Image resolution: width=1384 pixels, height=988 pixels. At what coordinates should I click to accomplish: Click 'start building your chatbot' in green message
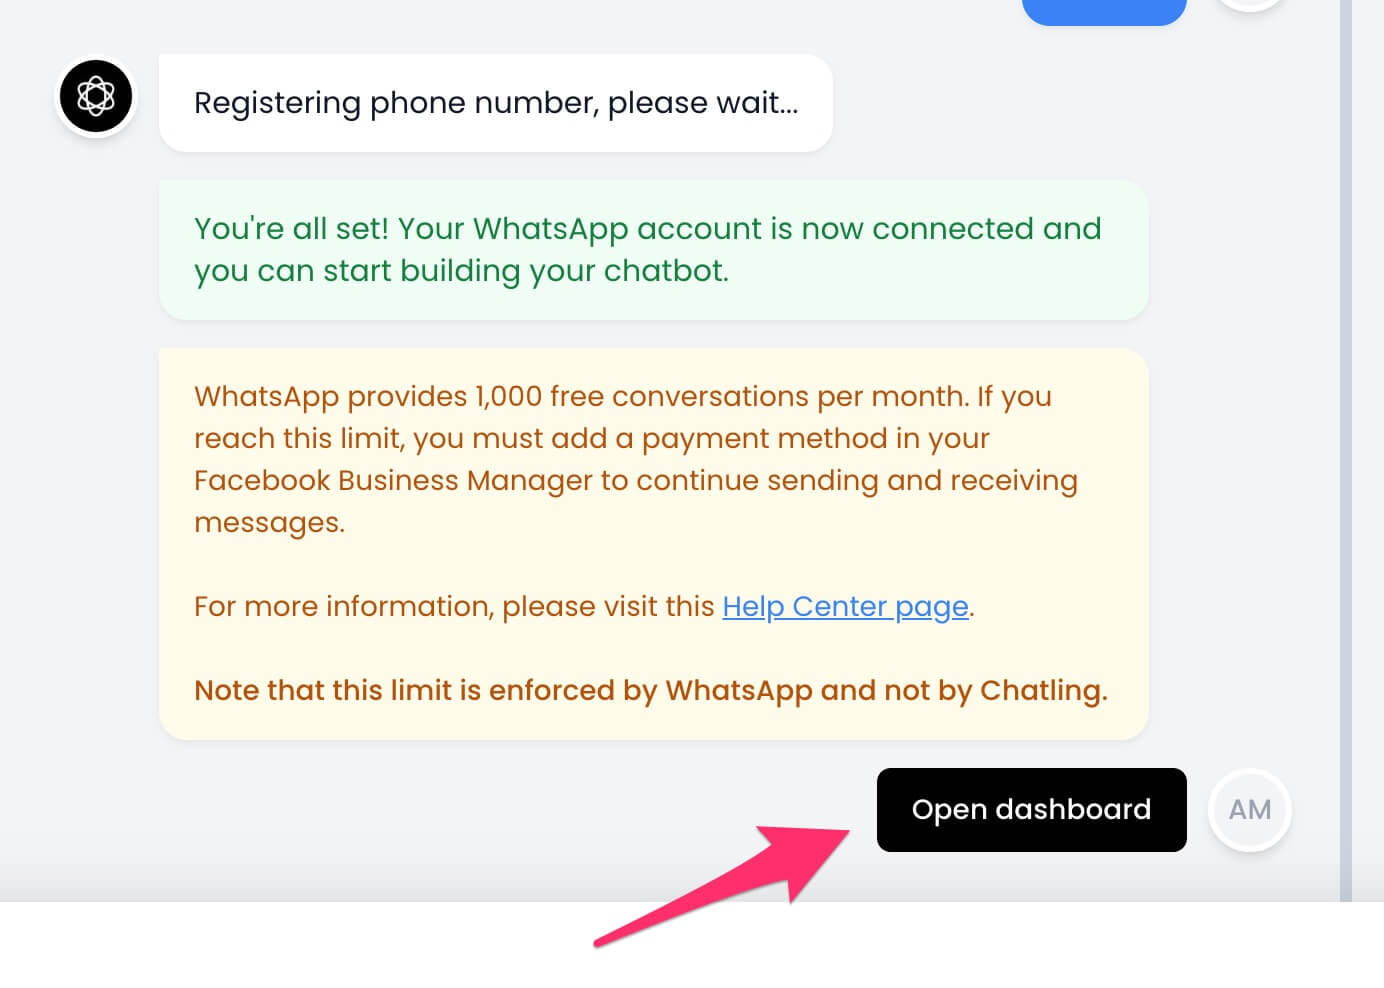[x=525, y=271]
